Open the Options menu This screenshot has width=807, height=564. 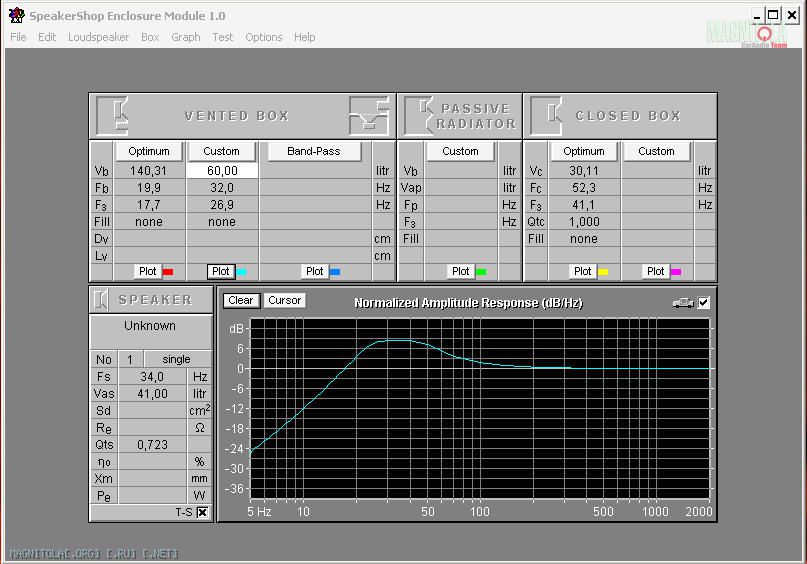pos(264,37)
